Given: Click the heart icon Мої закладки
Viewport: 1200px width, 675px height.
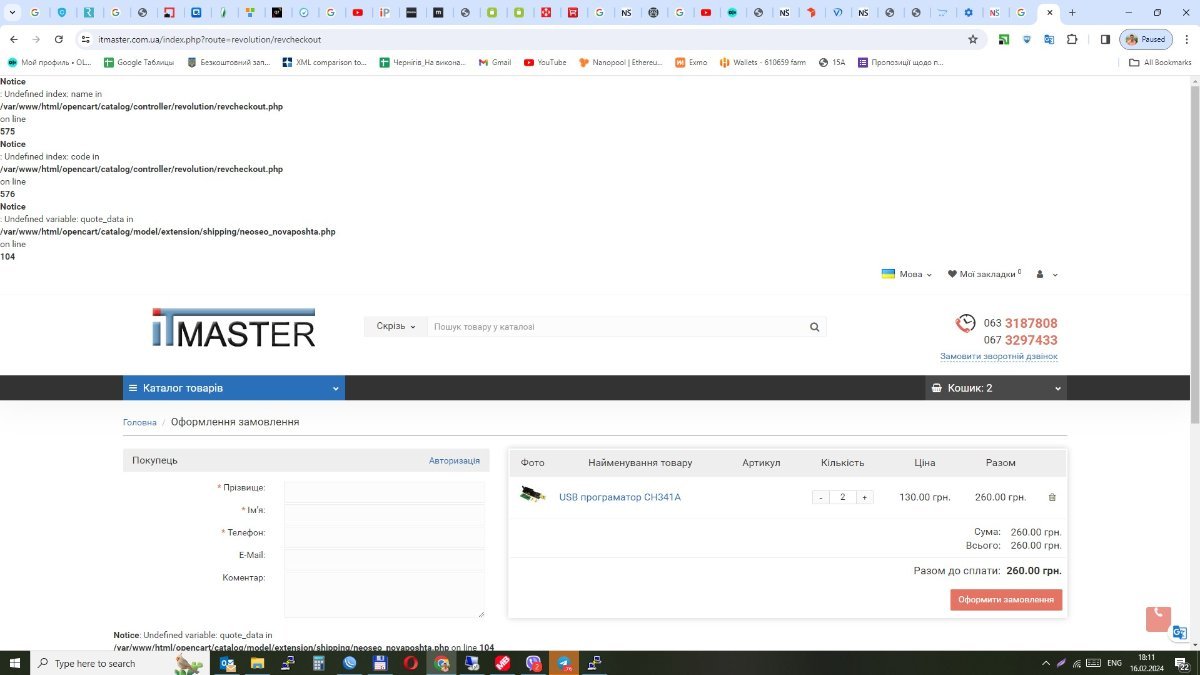Looking at the screenshot, I should pyautogui.click(x=952, y=274).
